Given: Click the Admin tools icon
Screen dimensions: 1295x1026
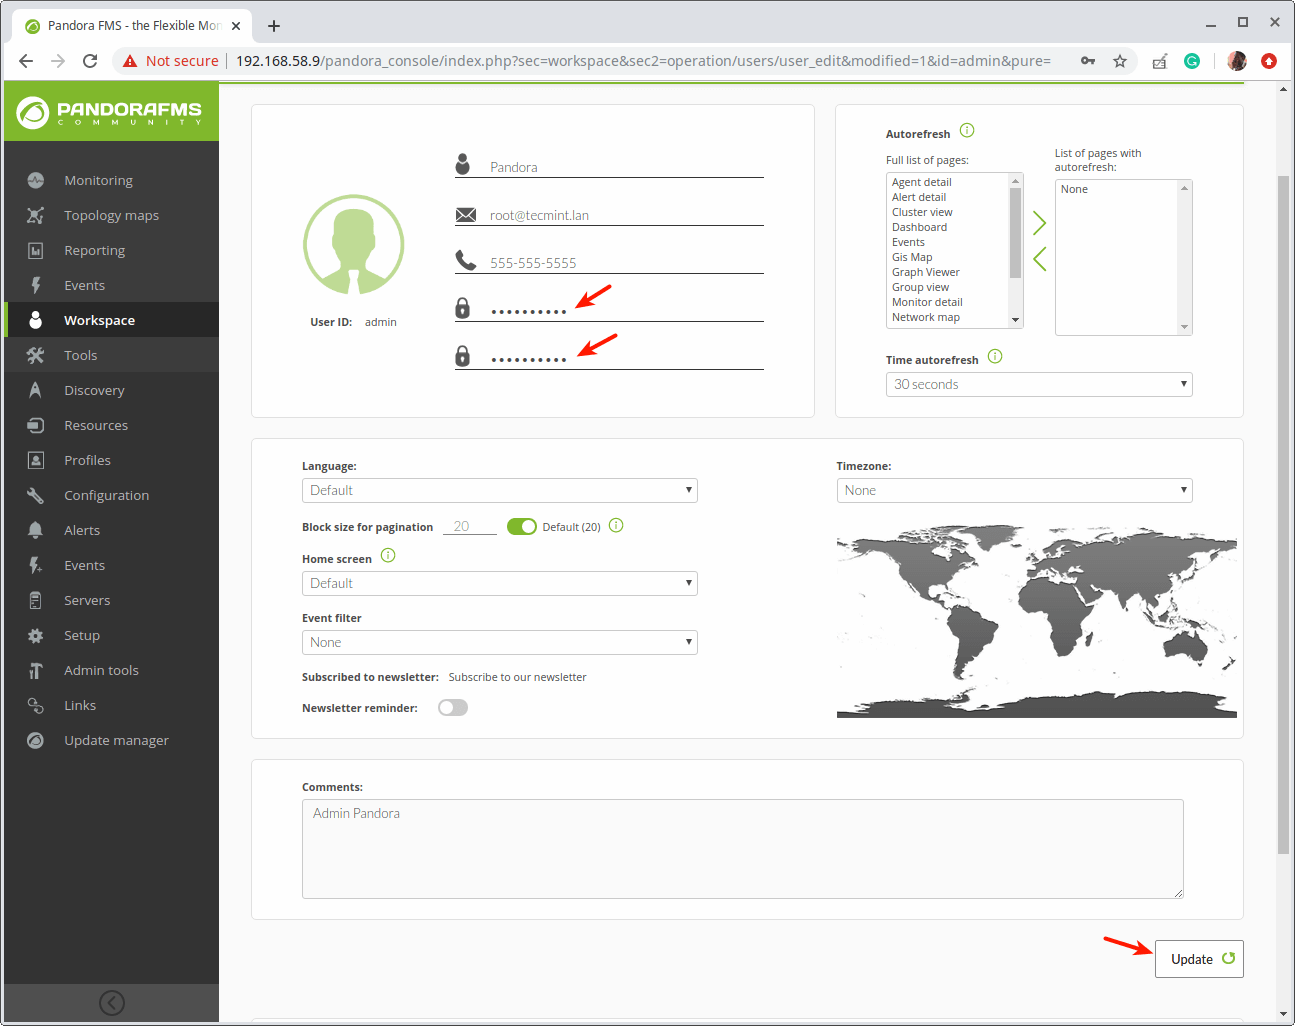Looking at the screenshot, I should coord(36,670).
